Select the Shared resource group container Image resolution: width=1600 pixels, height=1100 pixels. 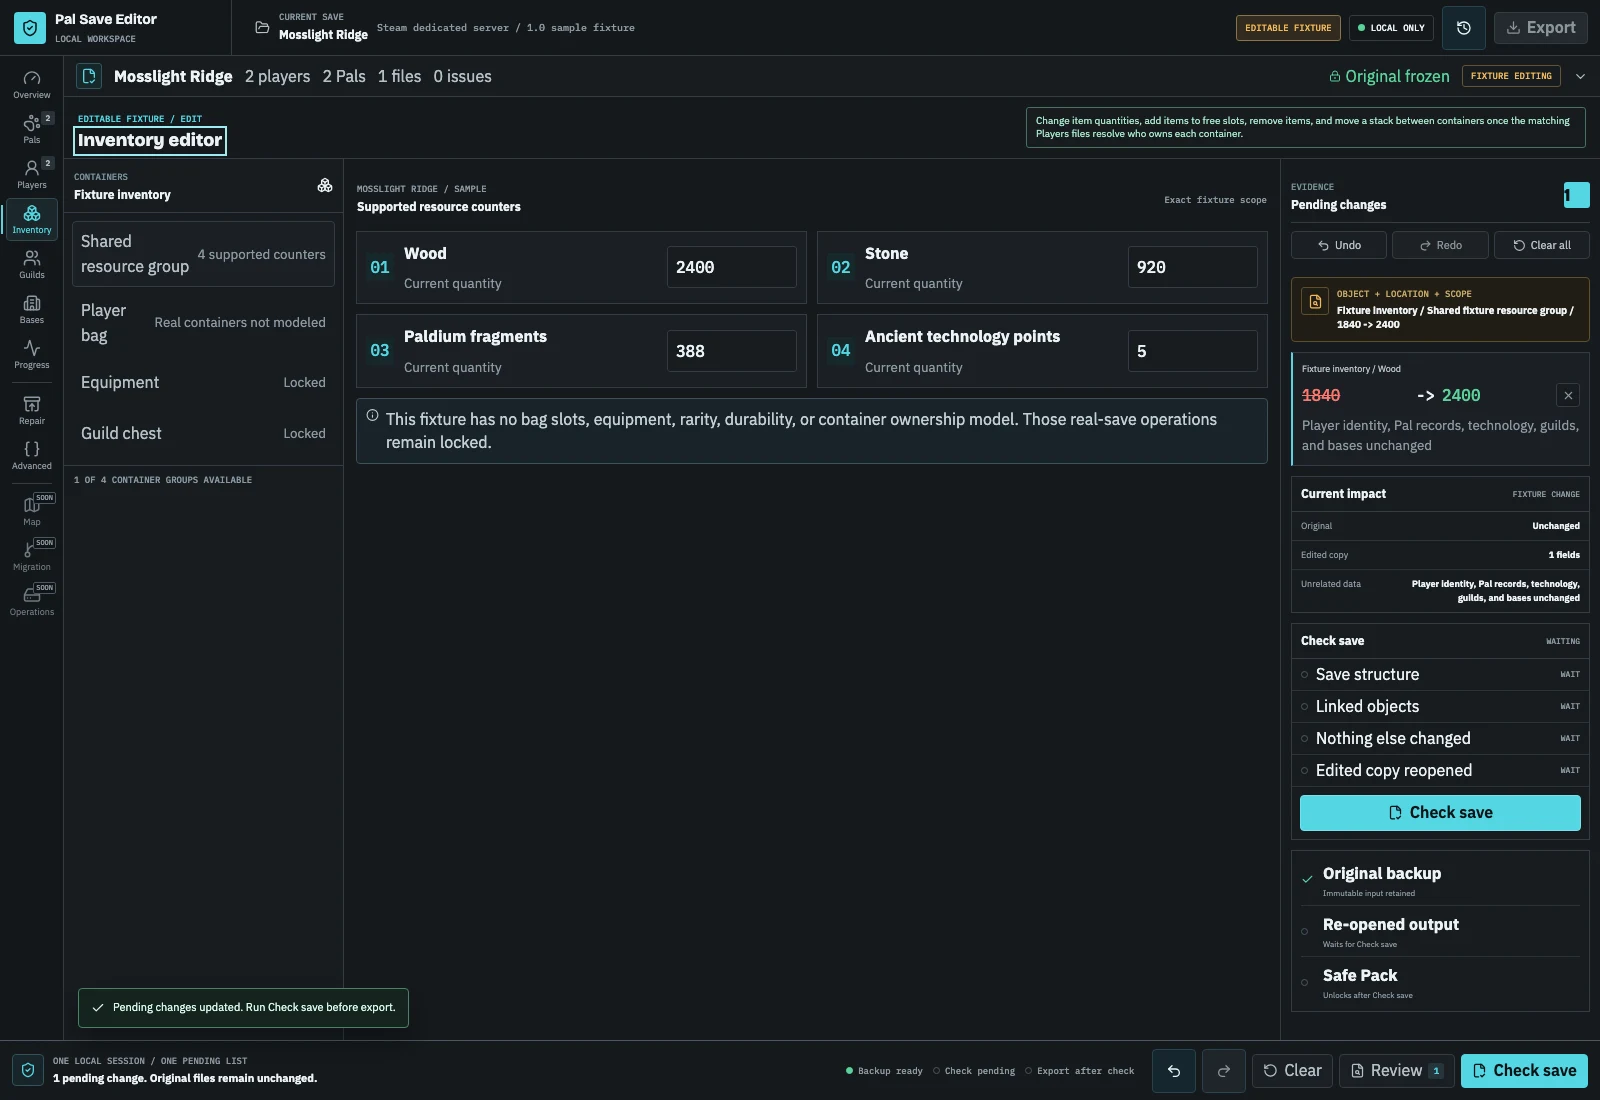coord(203,254)
